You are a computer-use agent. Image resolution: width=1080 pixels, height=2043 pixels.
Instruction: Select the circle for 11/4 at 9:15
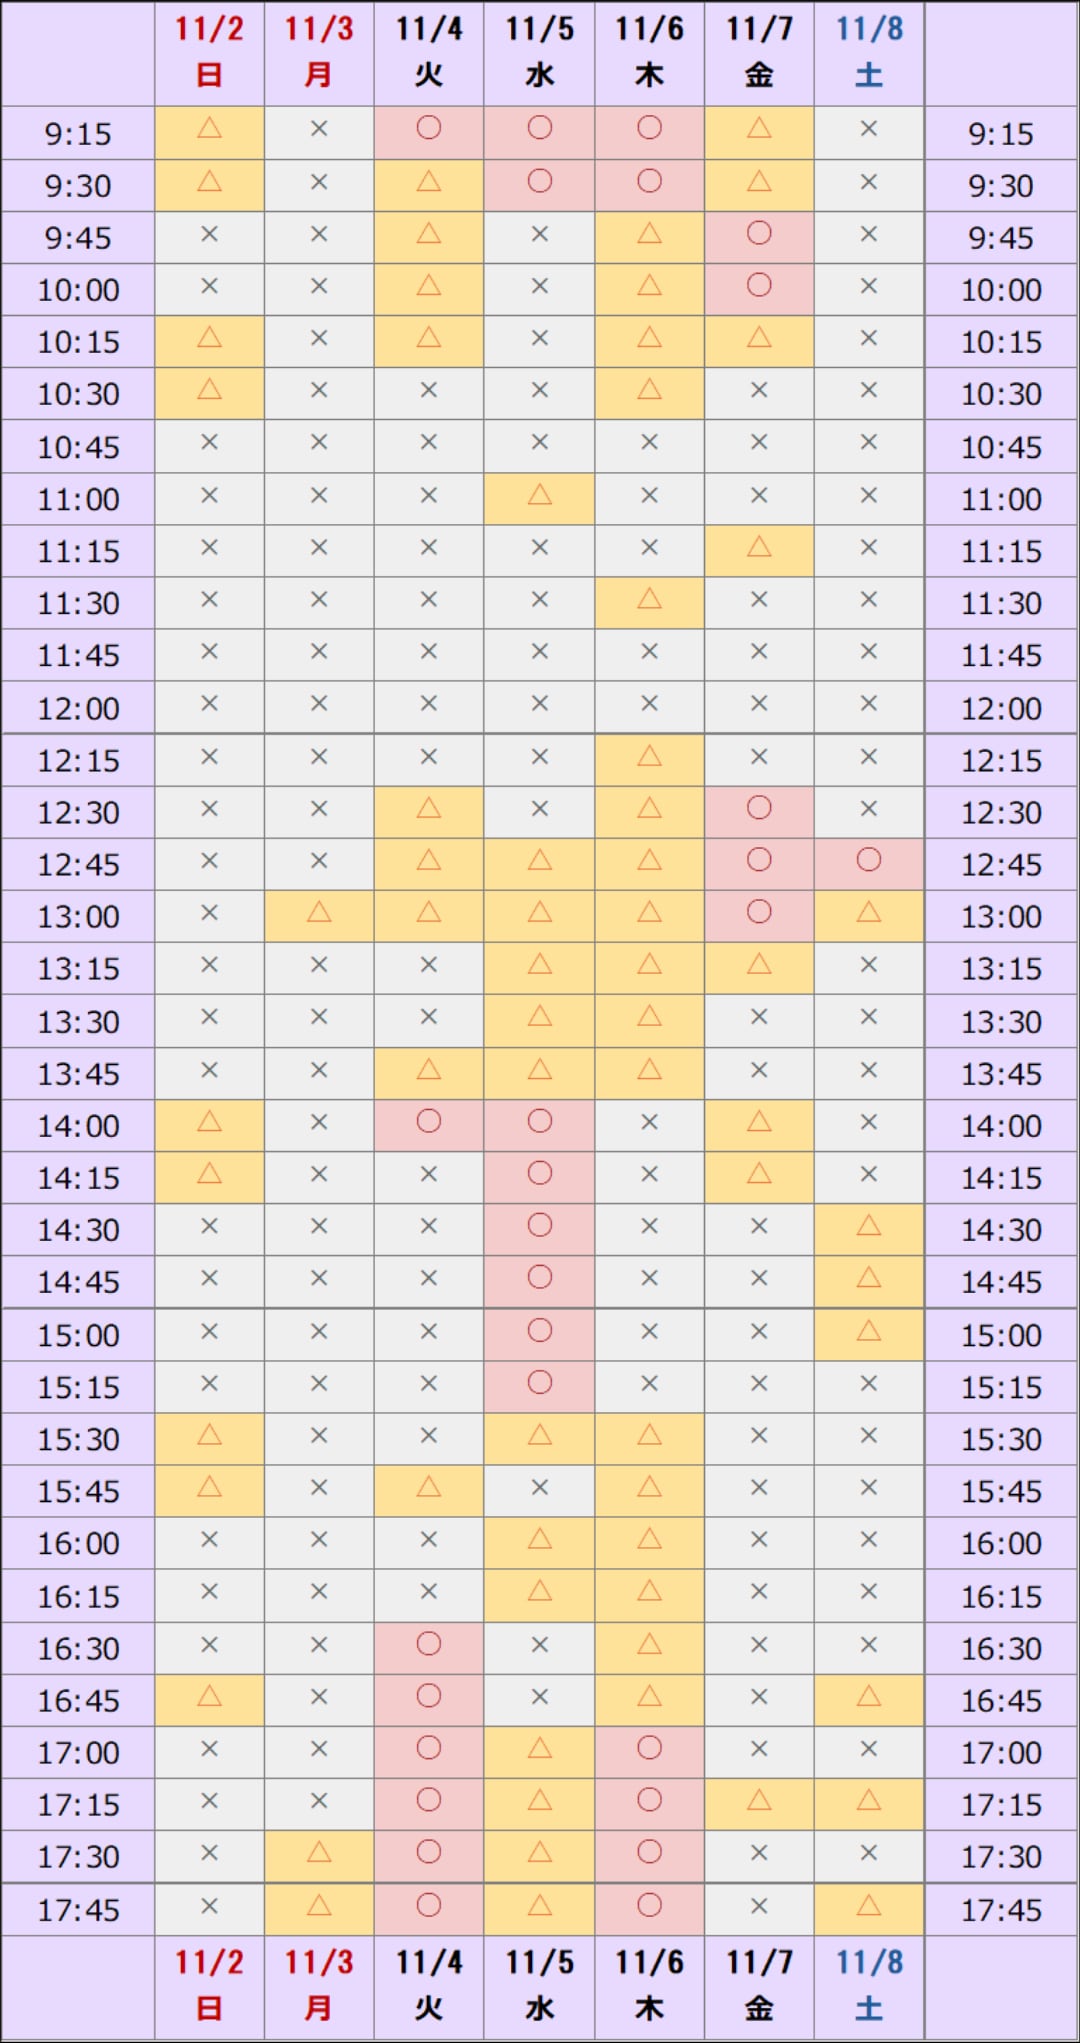tap(429, 129)
